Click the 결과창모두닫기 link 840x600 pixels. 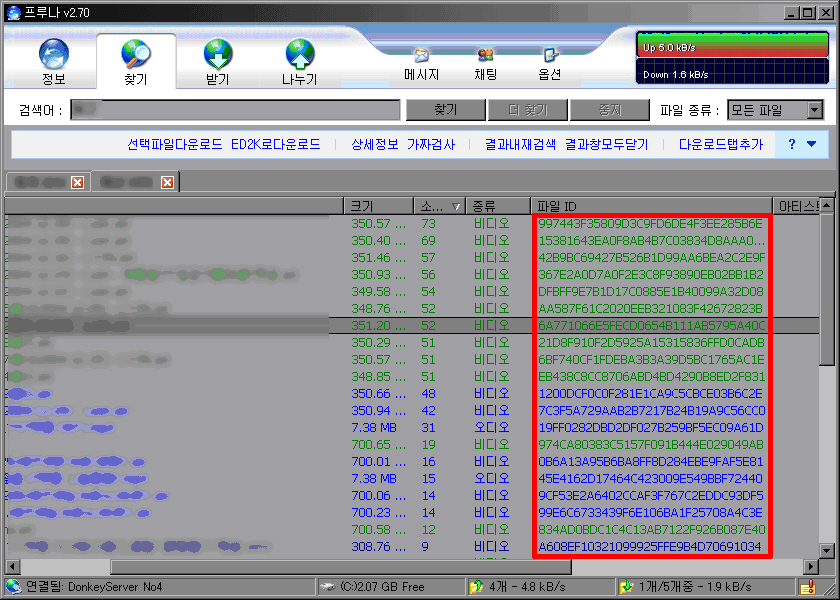[606, 144]
